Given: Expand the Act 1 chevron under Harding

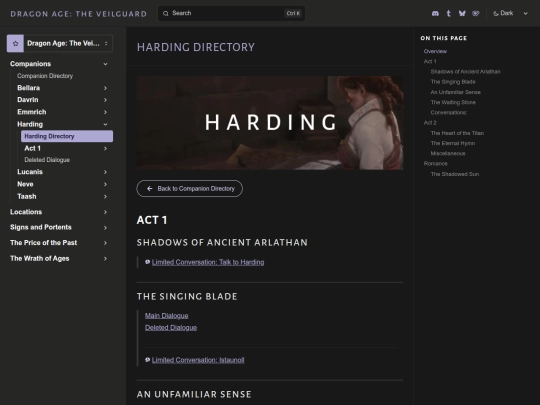Looking at the screenshot, I should click(x=105, y=148).
